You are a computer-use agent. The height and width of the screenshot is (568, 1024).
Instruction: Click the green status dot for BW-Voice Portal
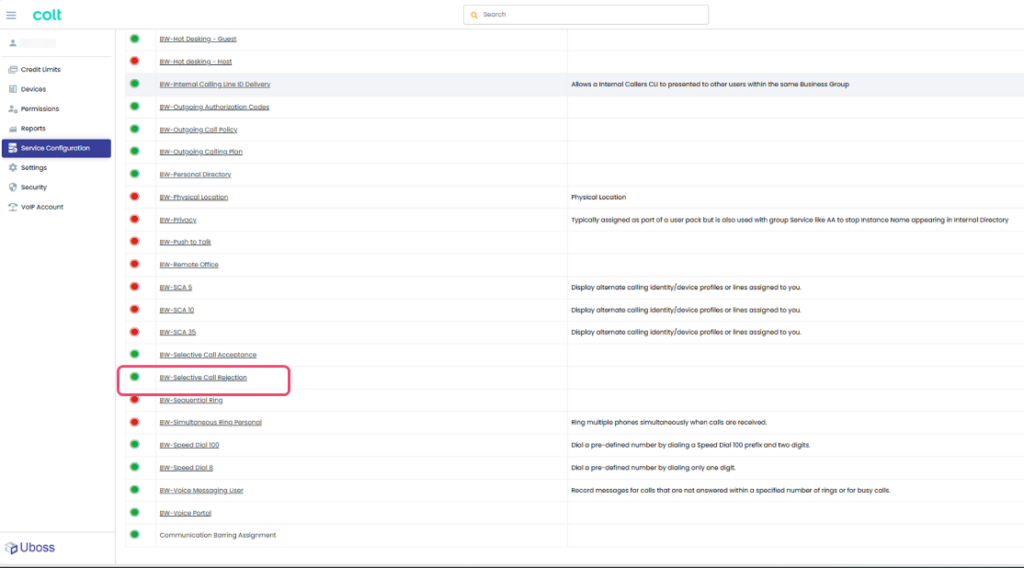click(x=134, y=512)
